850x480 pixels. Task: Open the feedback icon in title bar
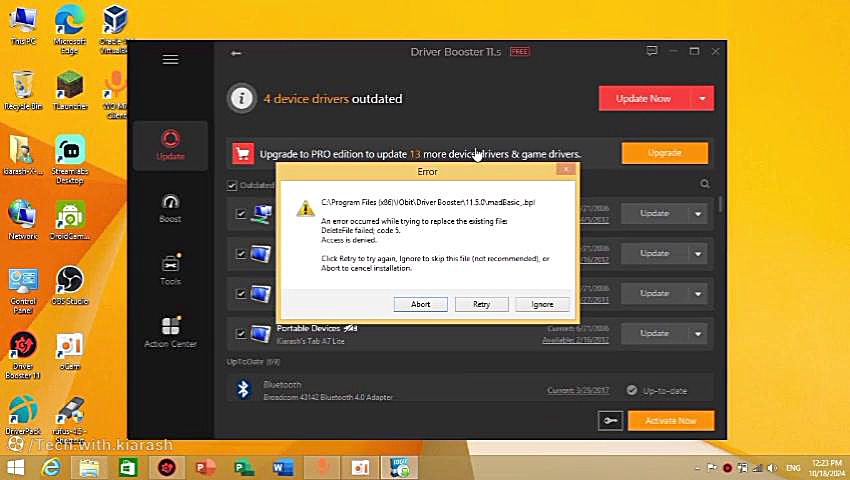pos(652,51)
